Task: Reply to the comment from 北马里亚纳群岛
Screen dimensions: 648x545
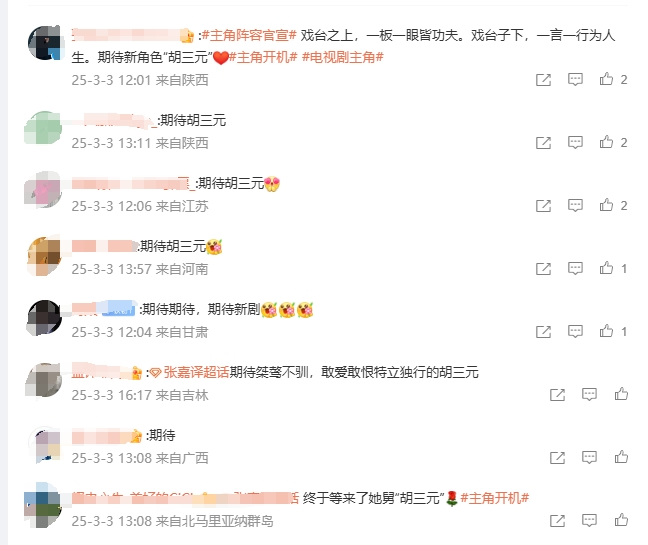Action: pos(589,520)
